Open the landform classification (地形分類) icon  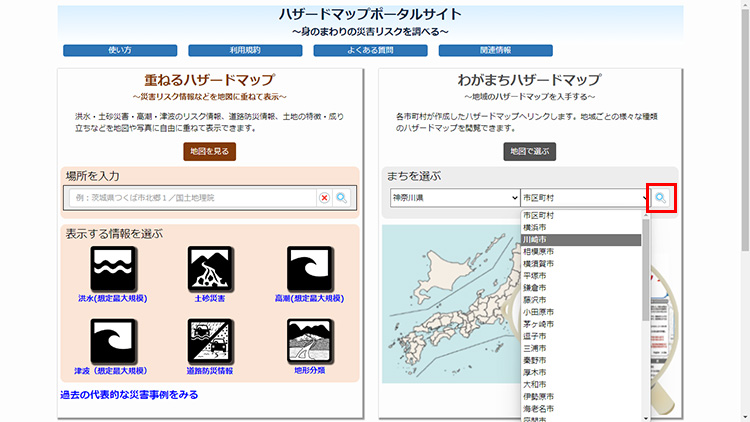(309, 341)
